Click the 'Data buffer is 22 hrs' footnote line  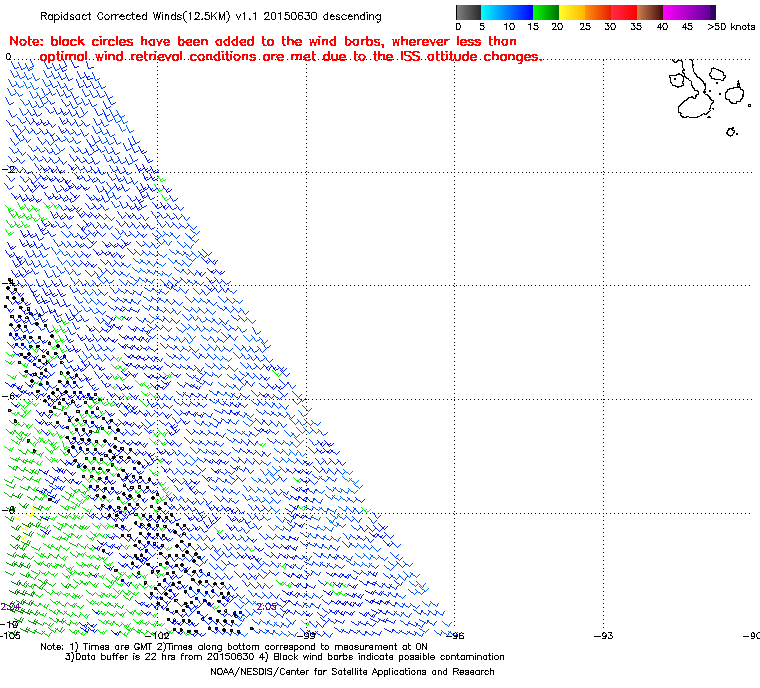[x=285, y=656]
